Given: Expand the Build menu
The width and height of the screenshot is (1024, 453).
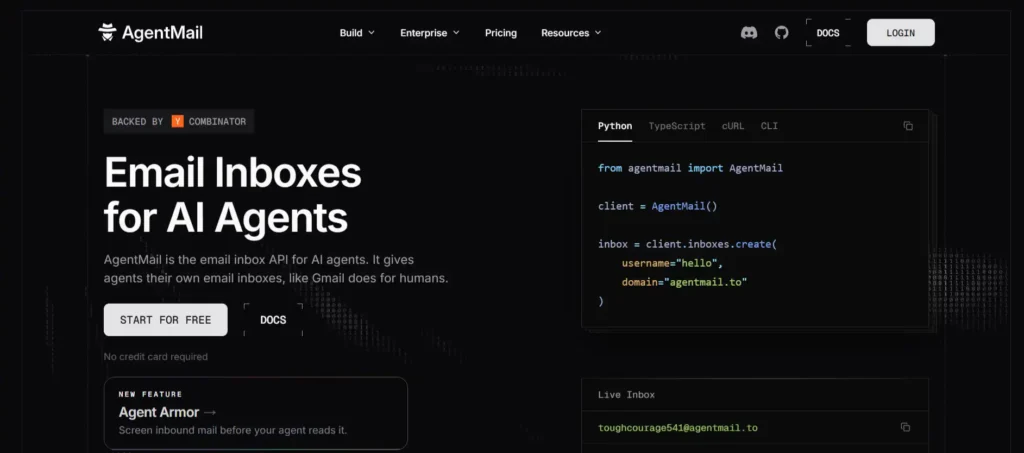Looking at the screenshot, I should pyautogui.click(x=357, y=33).
